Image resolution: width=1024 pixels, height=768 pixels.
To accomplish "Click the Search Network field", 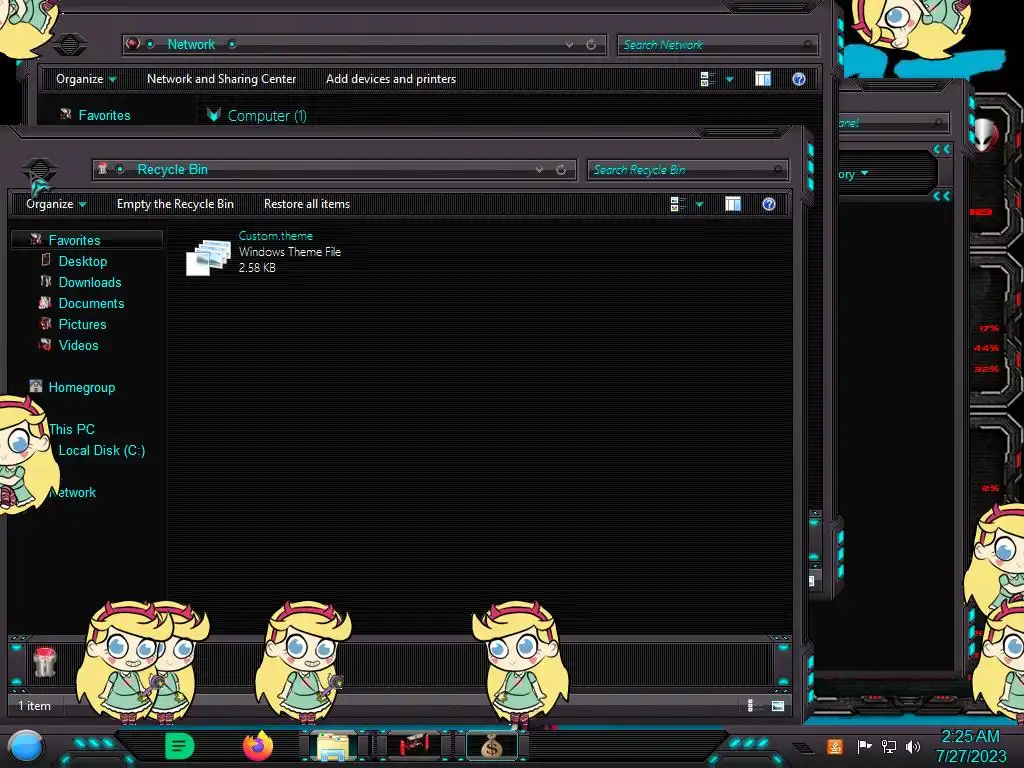I will (717, 44).
